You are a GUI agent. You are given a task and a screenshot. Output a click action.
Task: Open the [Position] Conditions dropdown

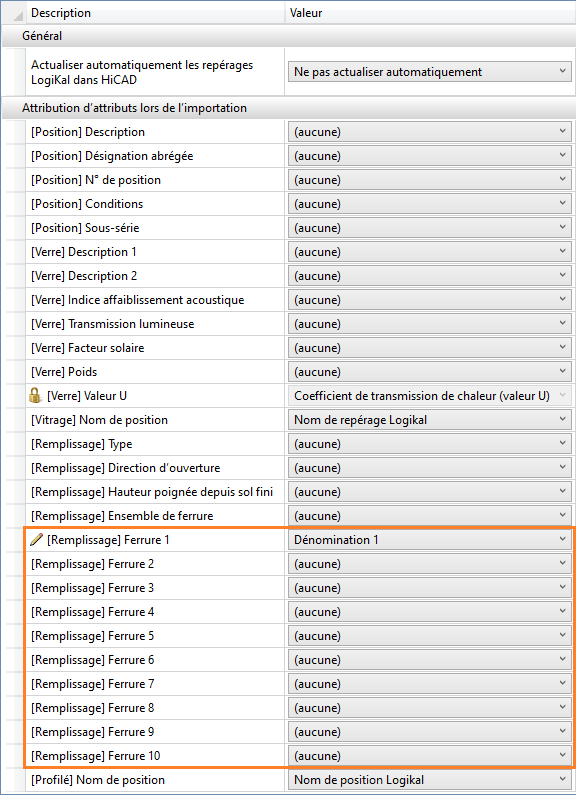tap(429, 204)
